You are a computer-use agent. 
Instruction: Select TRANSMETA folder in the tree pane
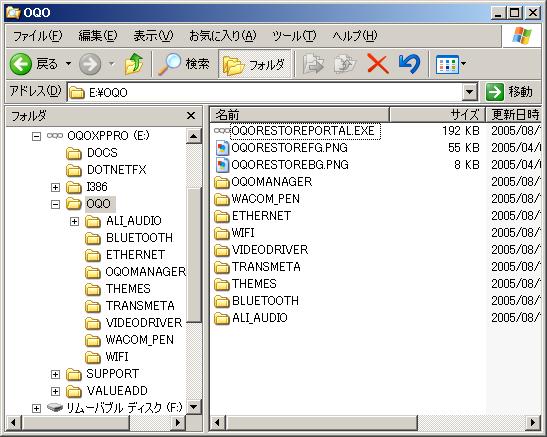[x=130, y=306]
